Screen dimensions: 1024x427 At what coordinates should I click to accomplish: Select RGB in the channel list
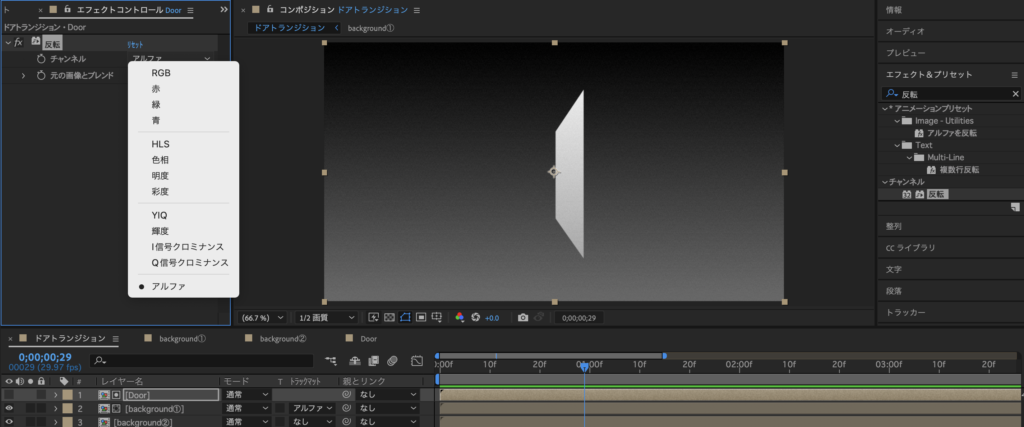(x=160, y=73)
